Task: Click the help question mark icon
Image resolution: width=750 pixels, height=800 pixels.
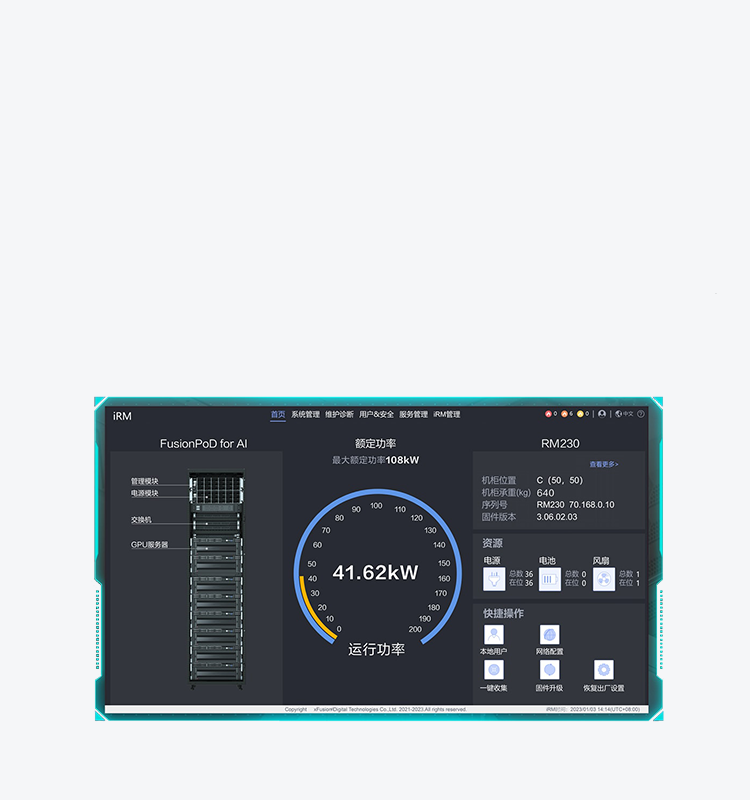Action: 641,414
